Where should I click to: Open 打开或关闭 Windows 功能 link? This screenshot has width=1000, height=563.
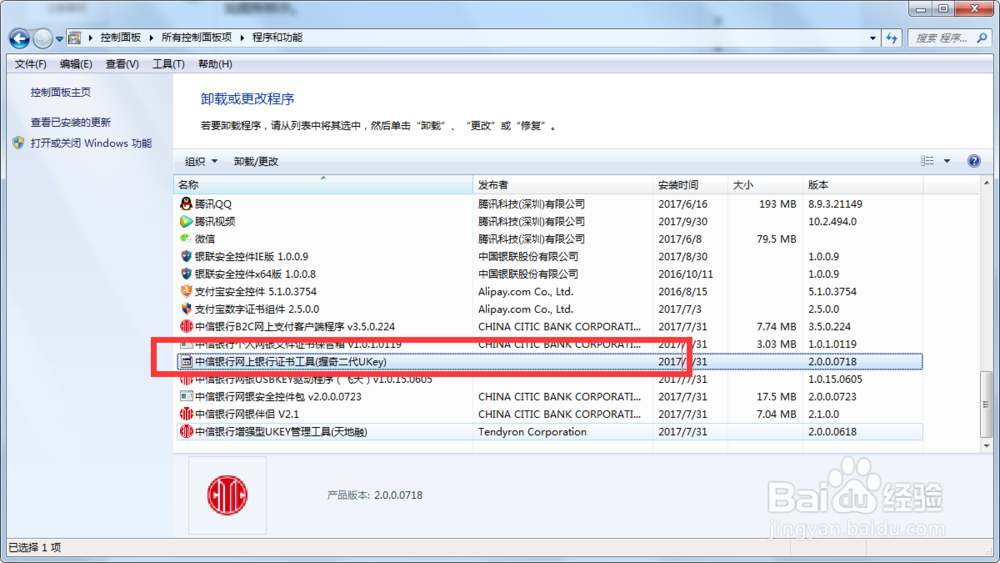(x=91, y=143)
